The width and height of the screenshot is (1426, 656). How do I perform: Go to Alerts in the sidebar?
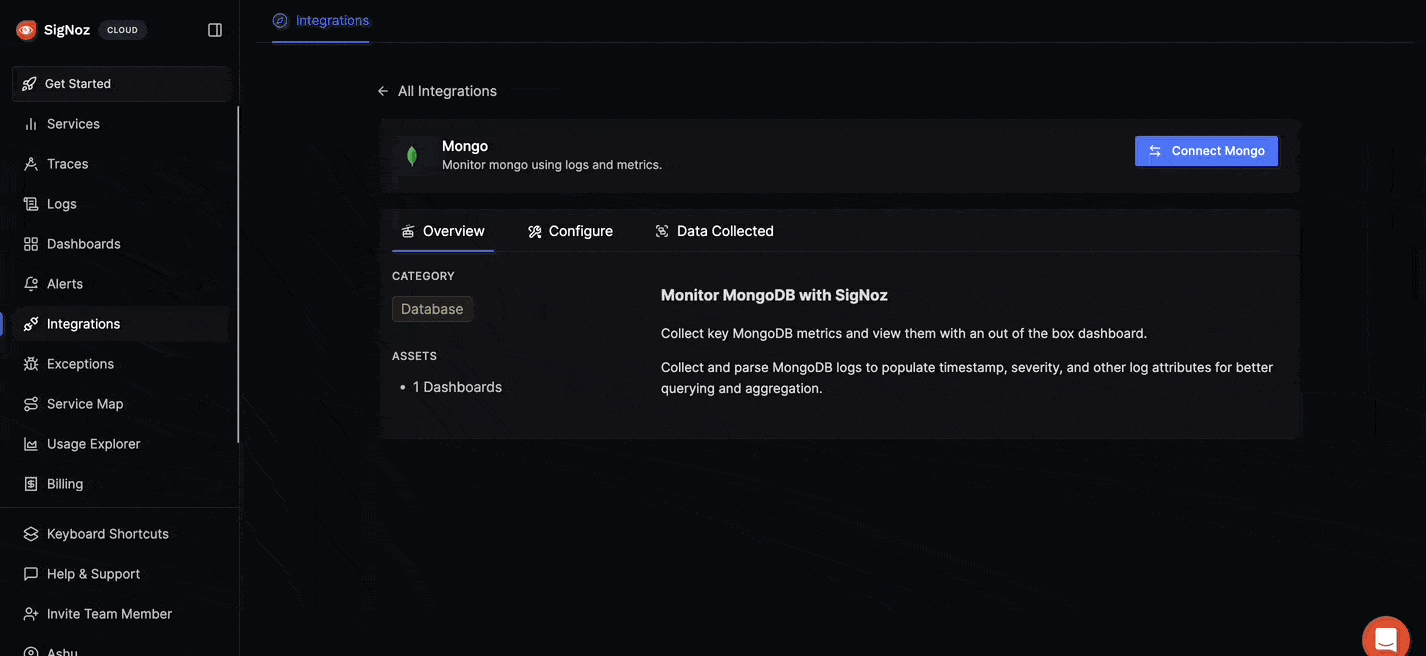pyautogui.click(x=121, y=284)
